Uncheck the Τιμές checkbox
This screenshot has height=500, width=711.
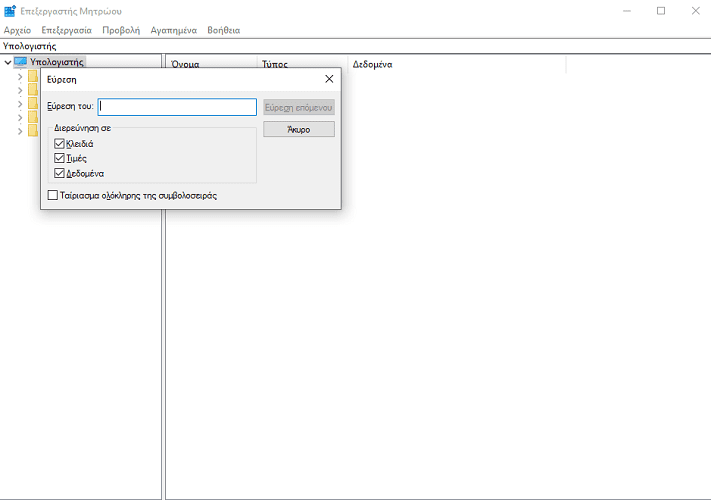(59, 158)
